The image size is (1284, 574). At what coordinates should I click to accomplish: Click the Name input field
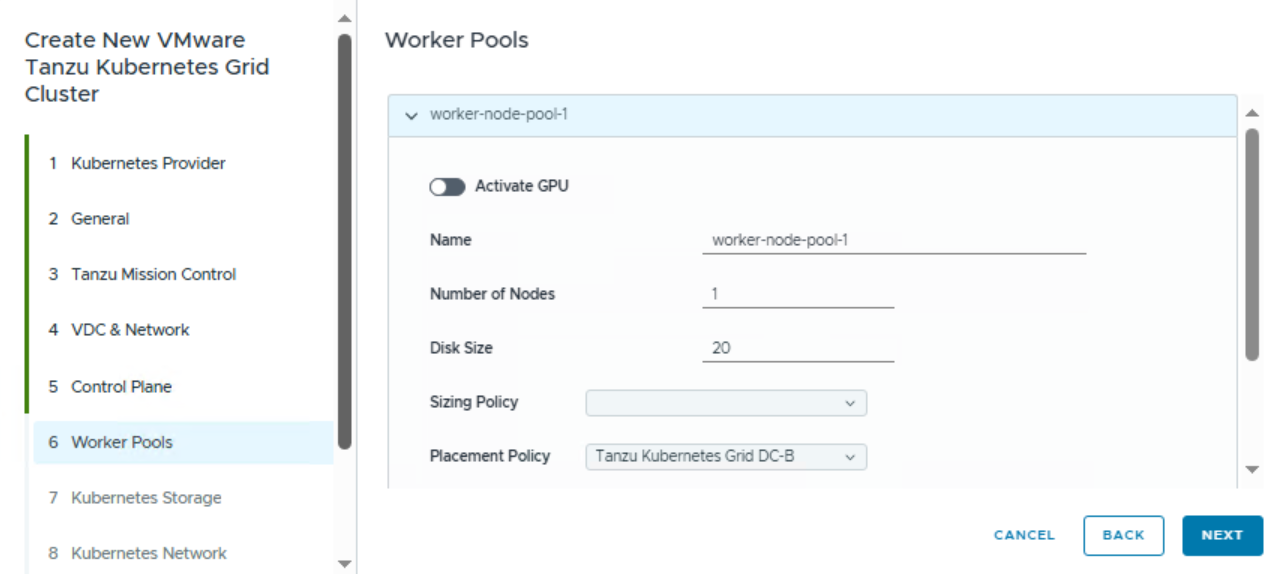[894, 241]
